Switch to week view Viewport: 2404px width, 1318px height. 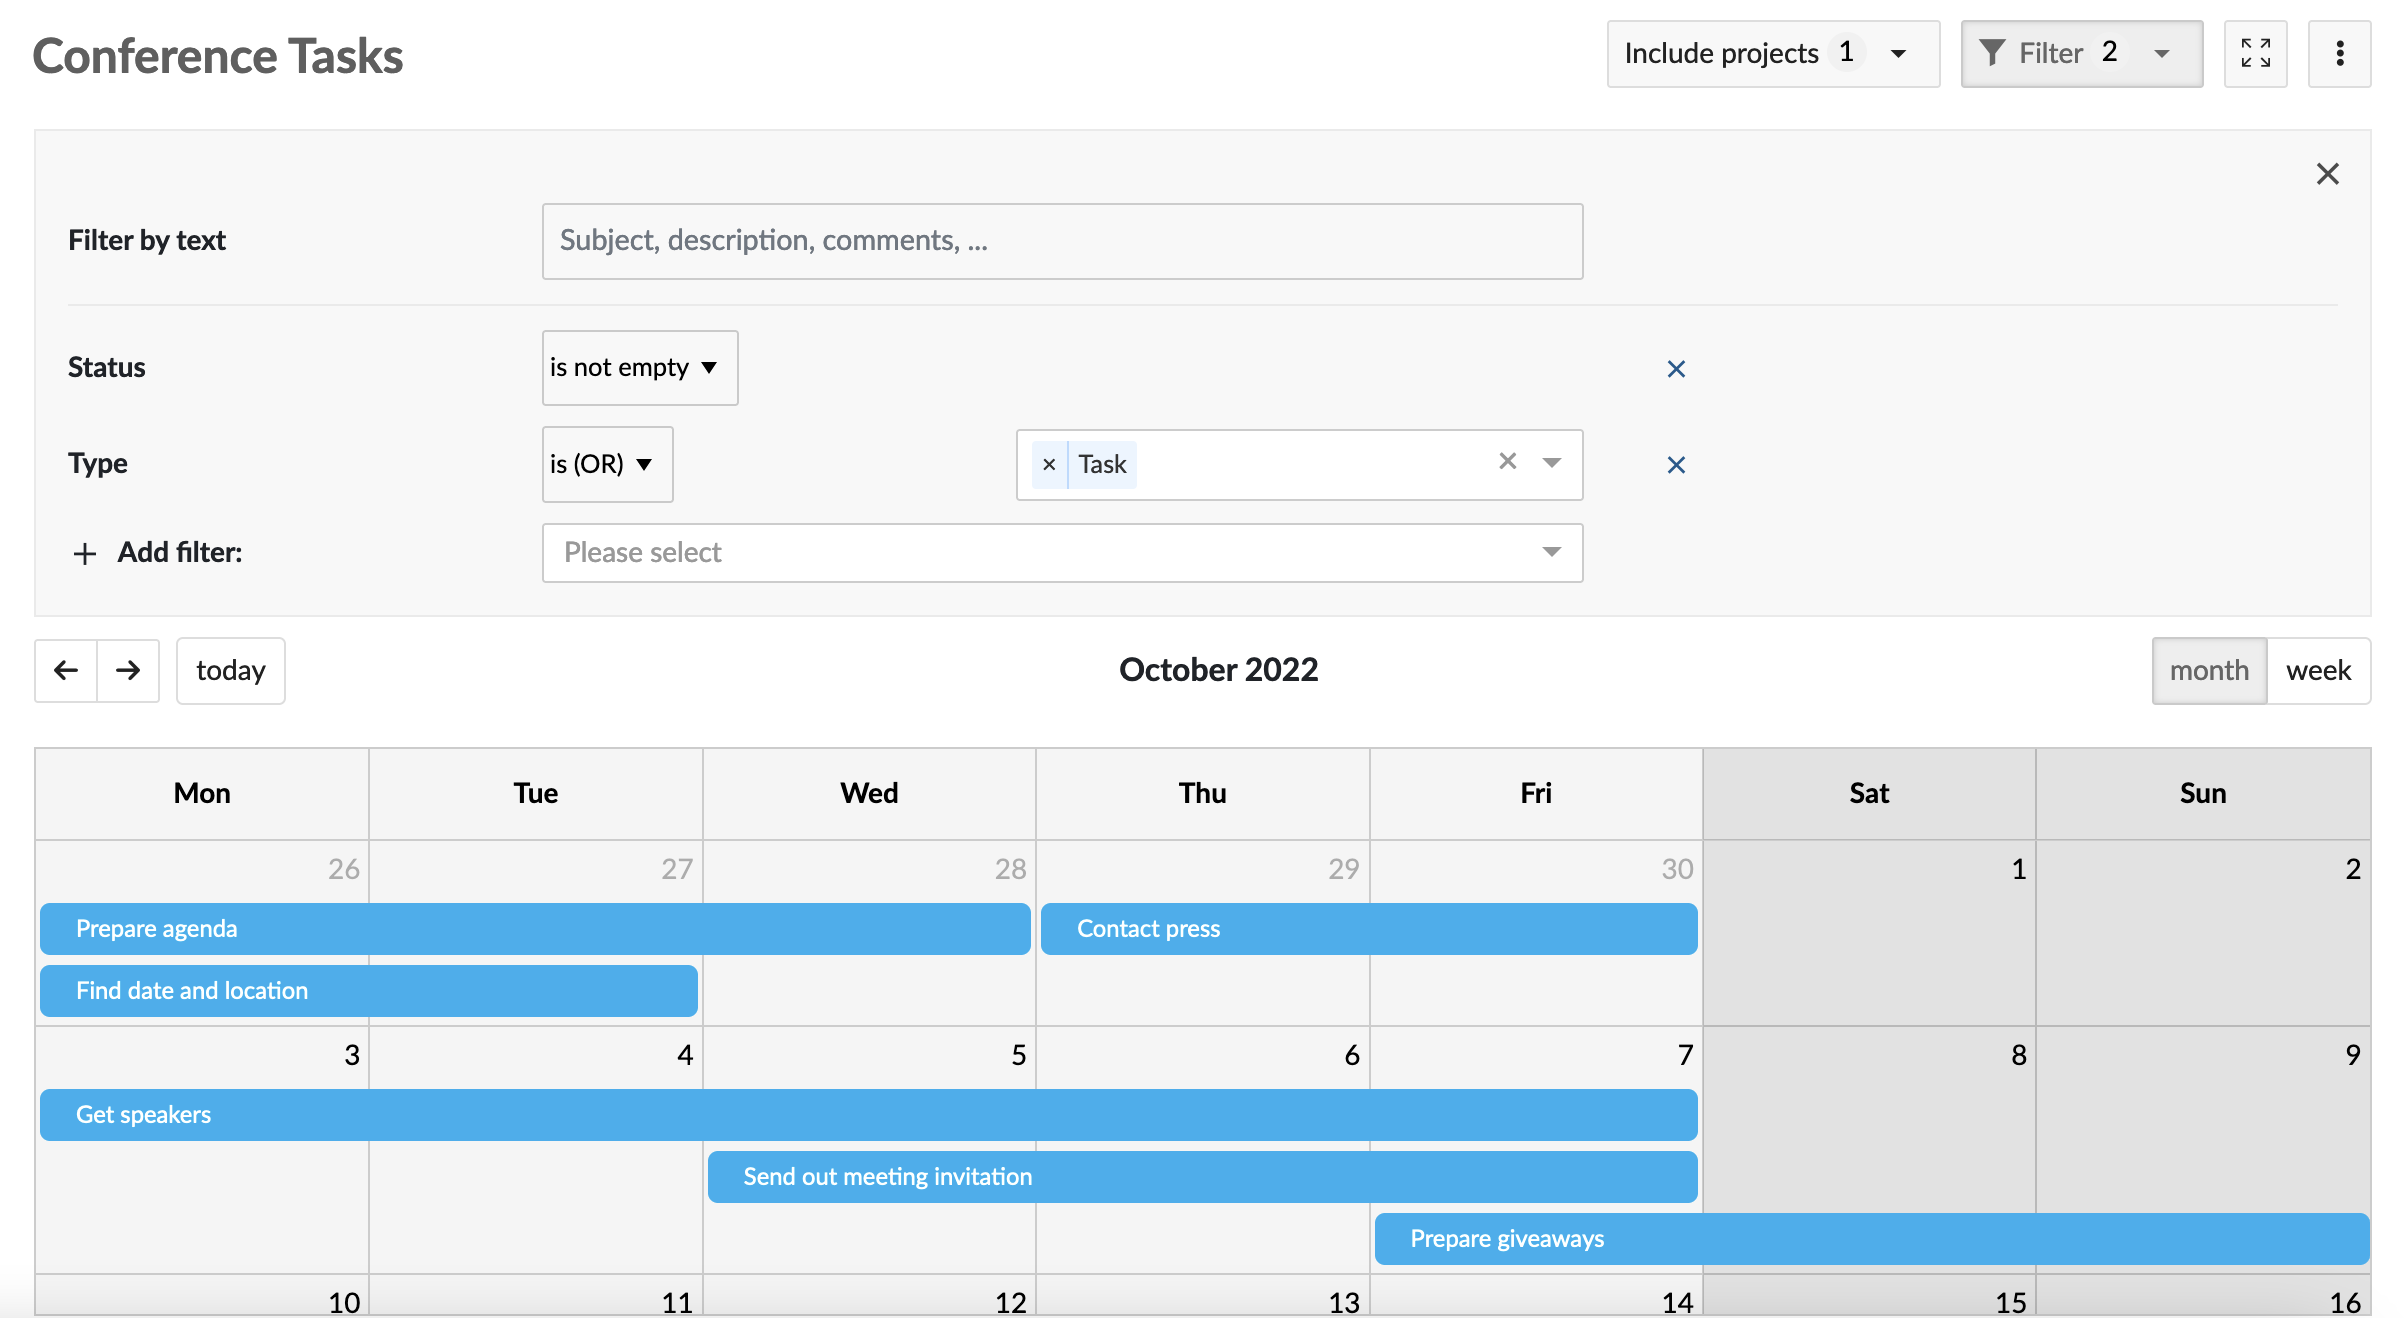click(x=2318, y=670)
